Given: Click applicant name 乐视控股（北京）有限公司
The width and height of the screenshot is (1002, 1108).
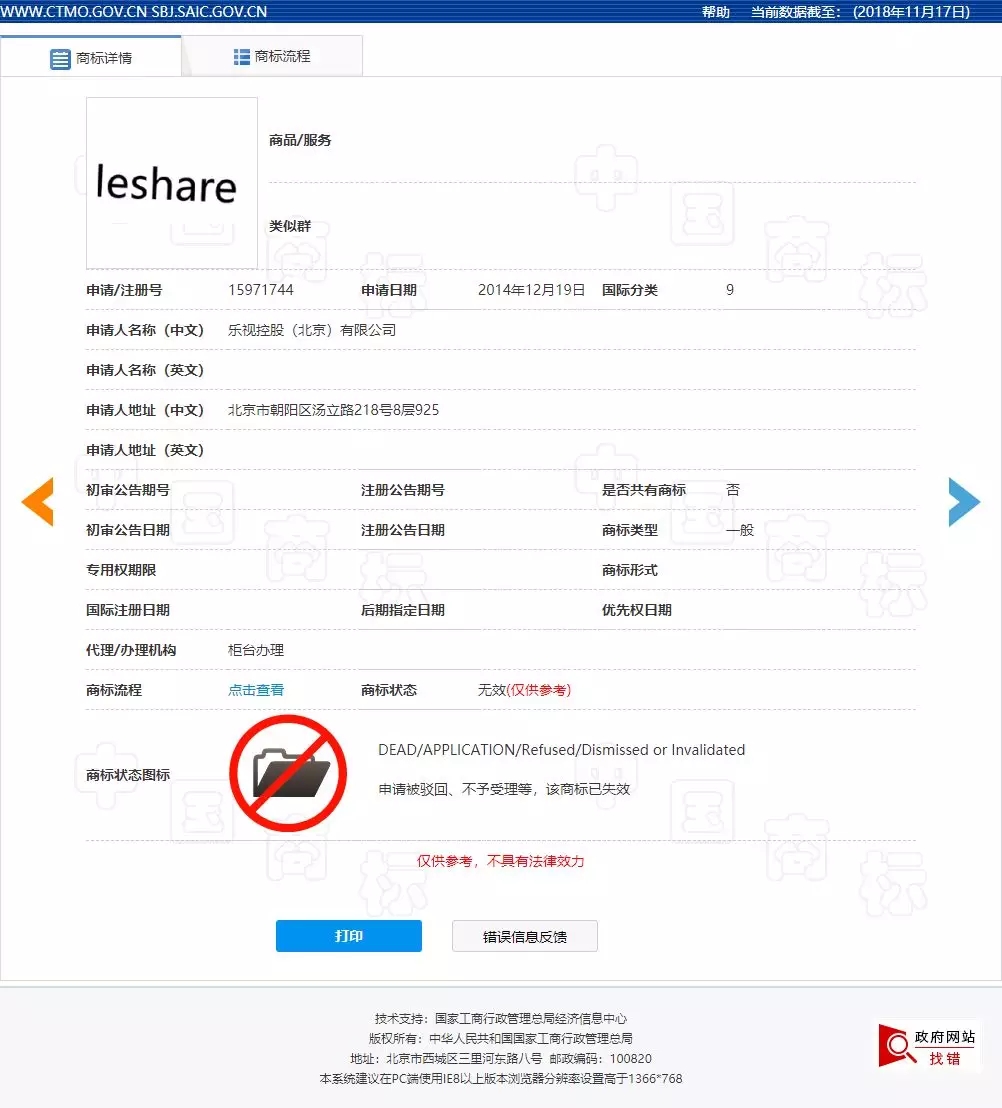Looking at the screenshot, I should (x=312, y=330).
